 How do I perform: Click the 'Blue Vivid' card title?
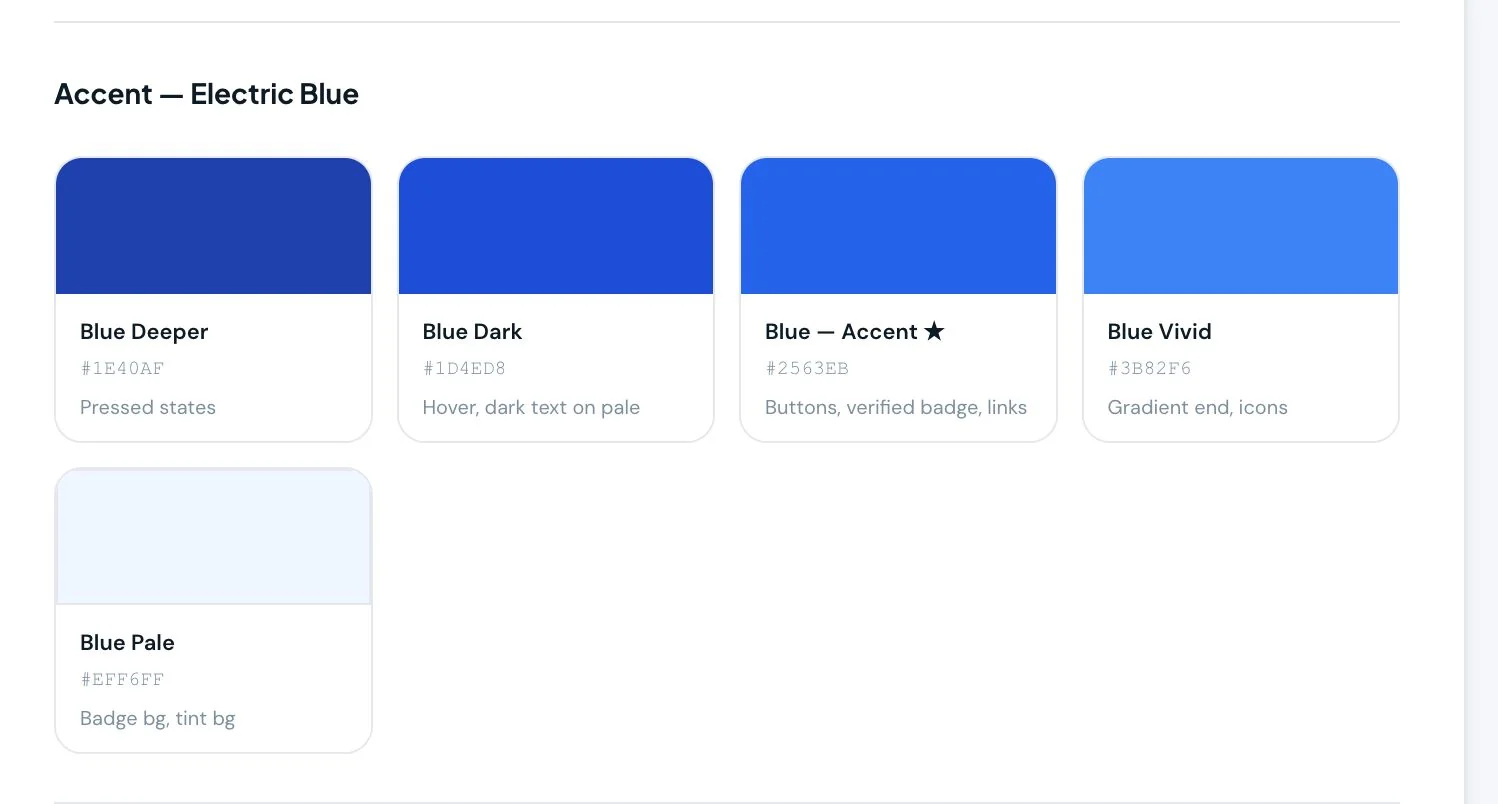1159,332
